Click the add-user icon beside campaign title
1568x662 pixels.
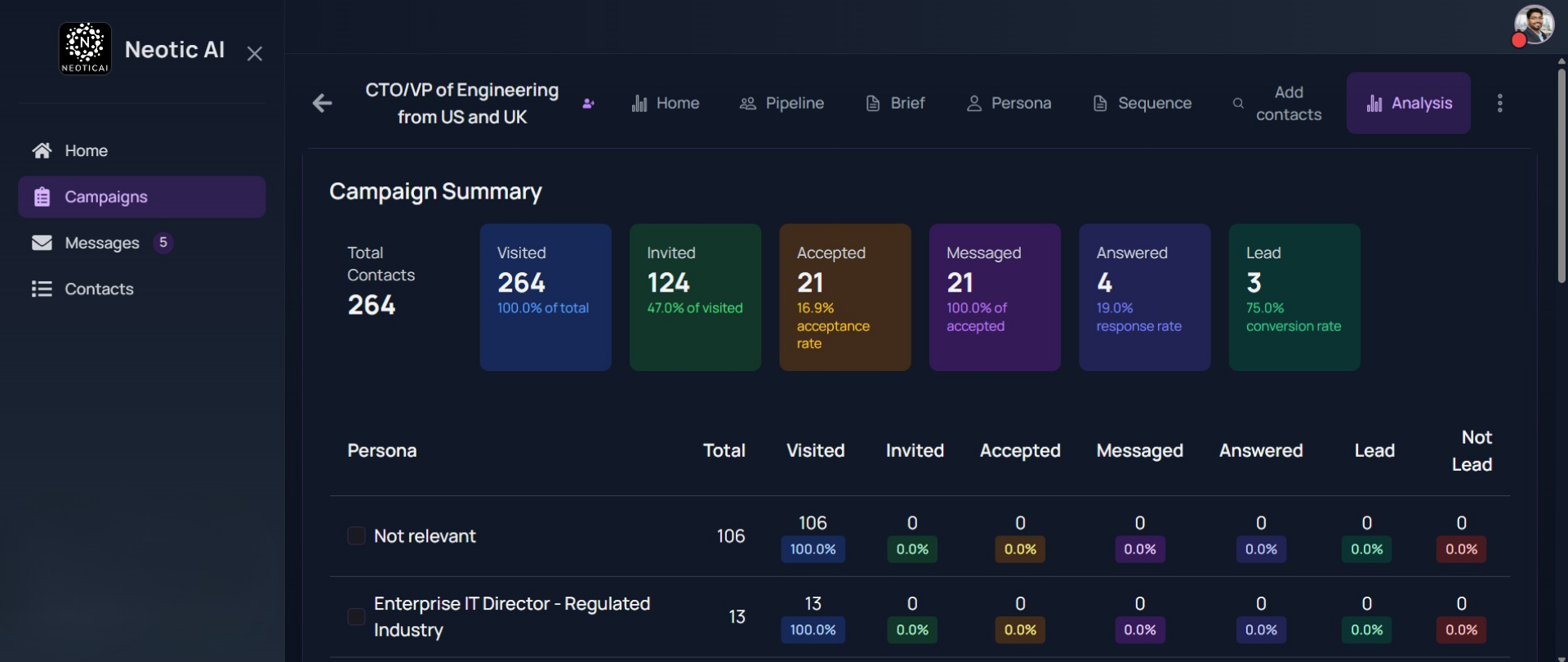(588, 104)
